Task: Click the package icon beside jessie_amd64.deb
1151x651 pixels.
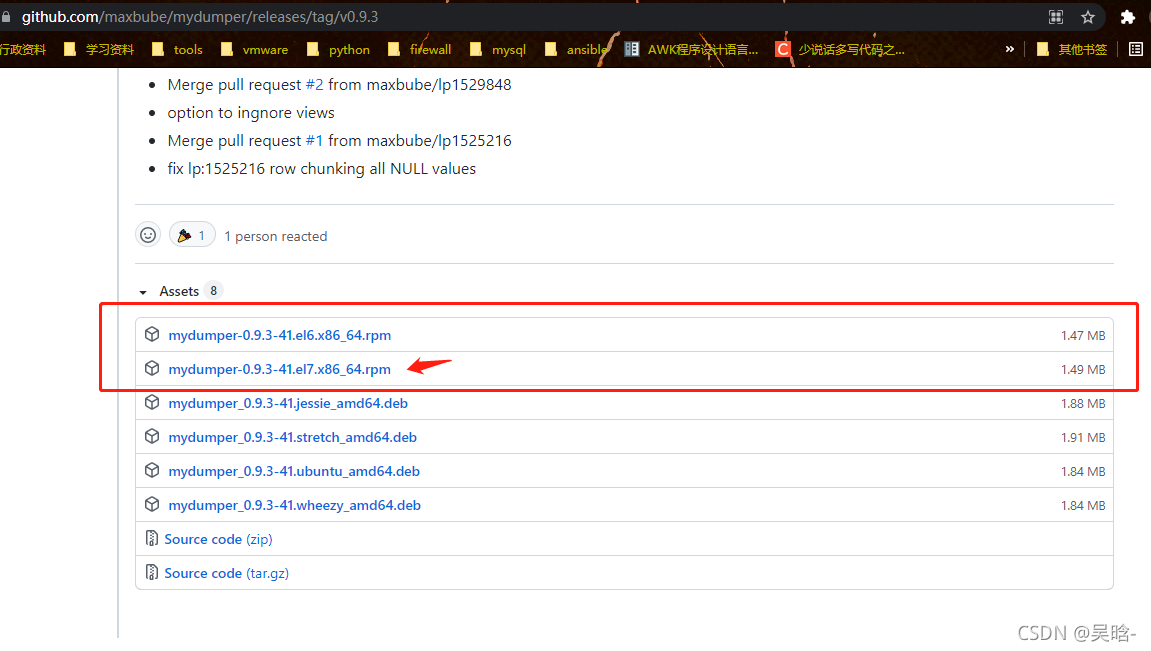Action: [x=152, y=402]
